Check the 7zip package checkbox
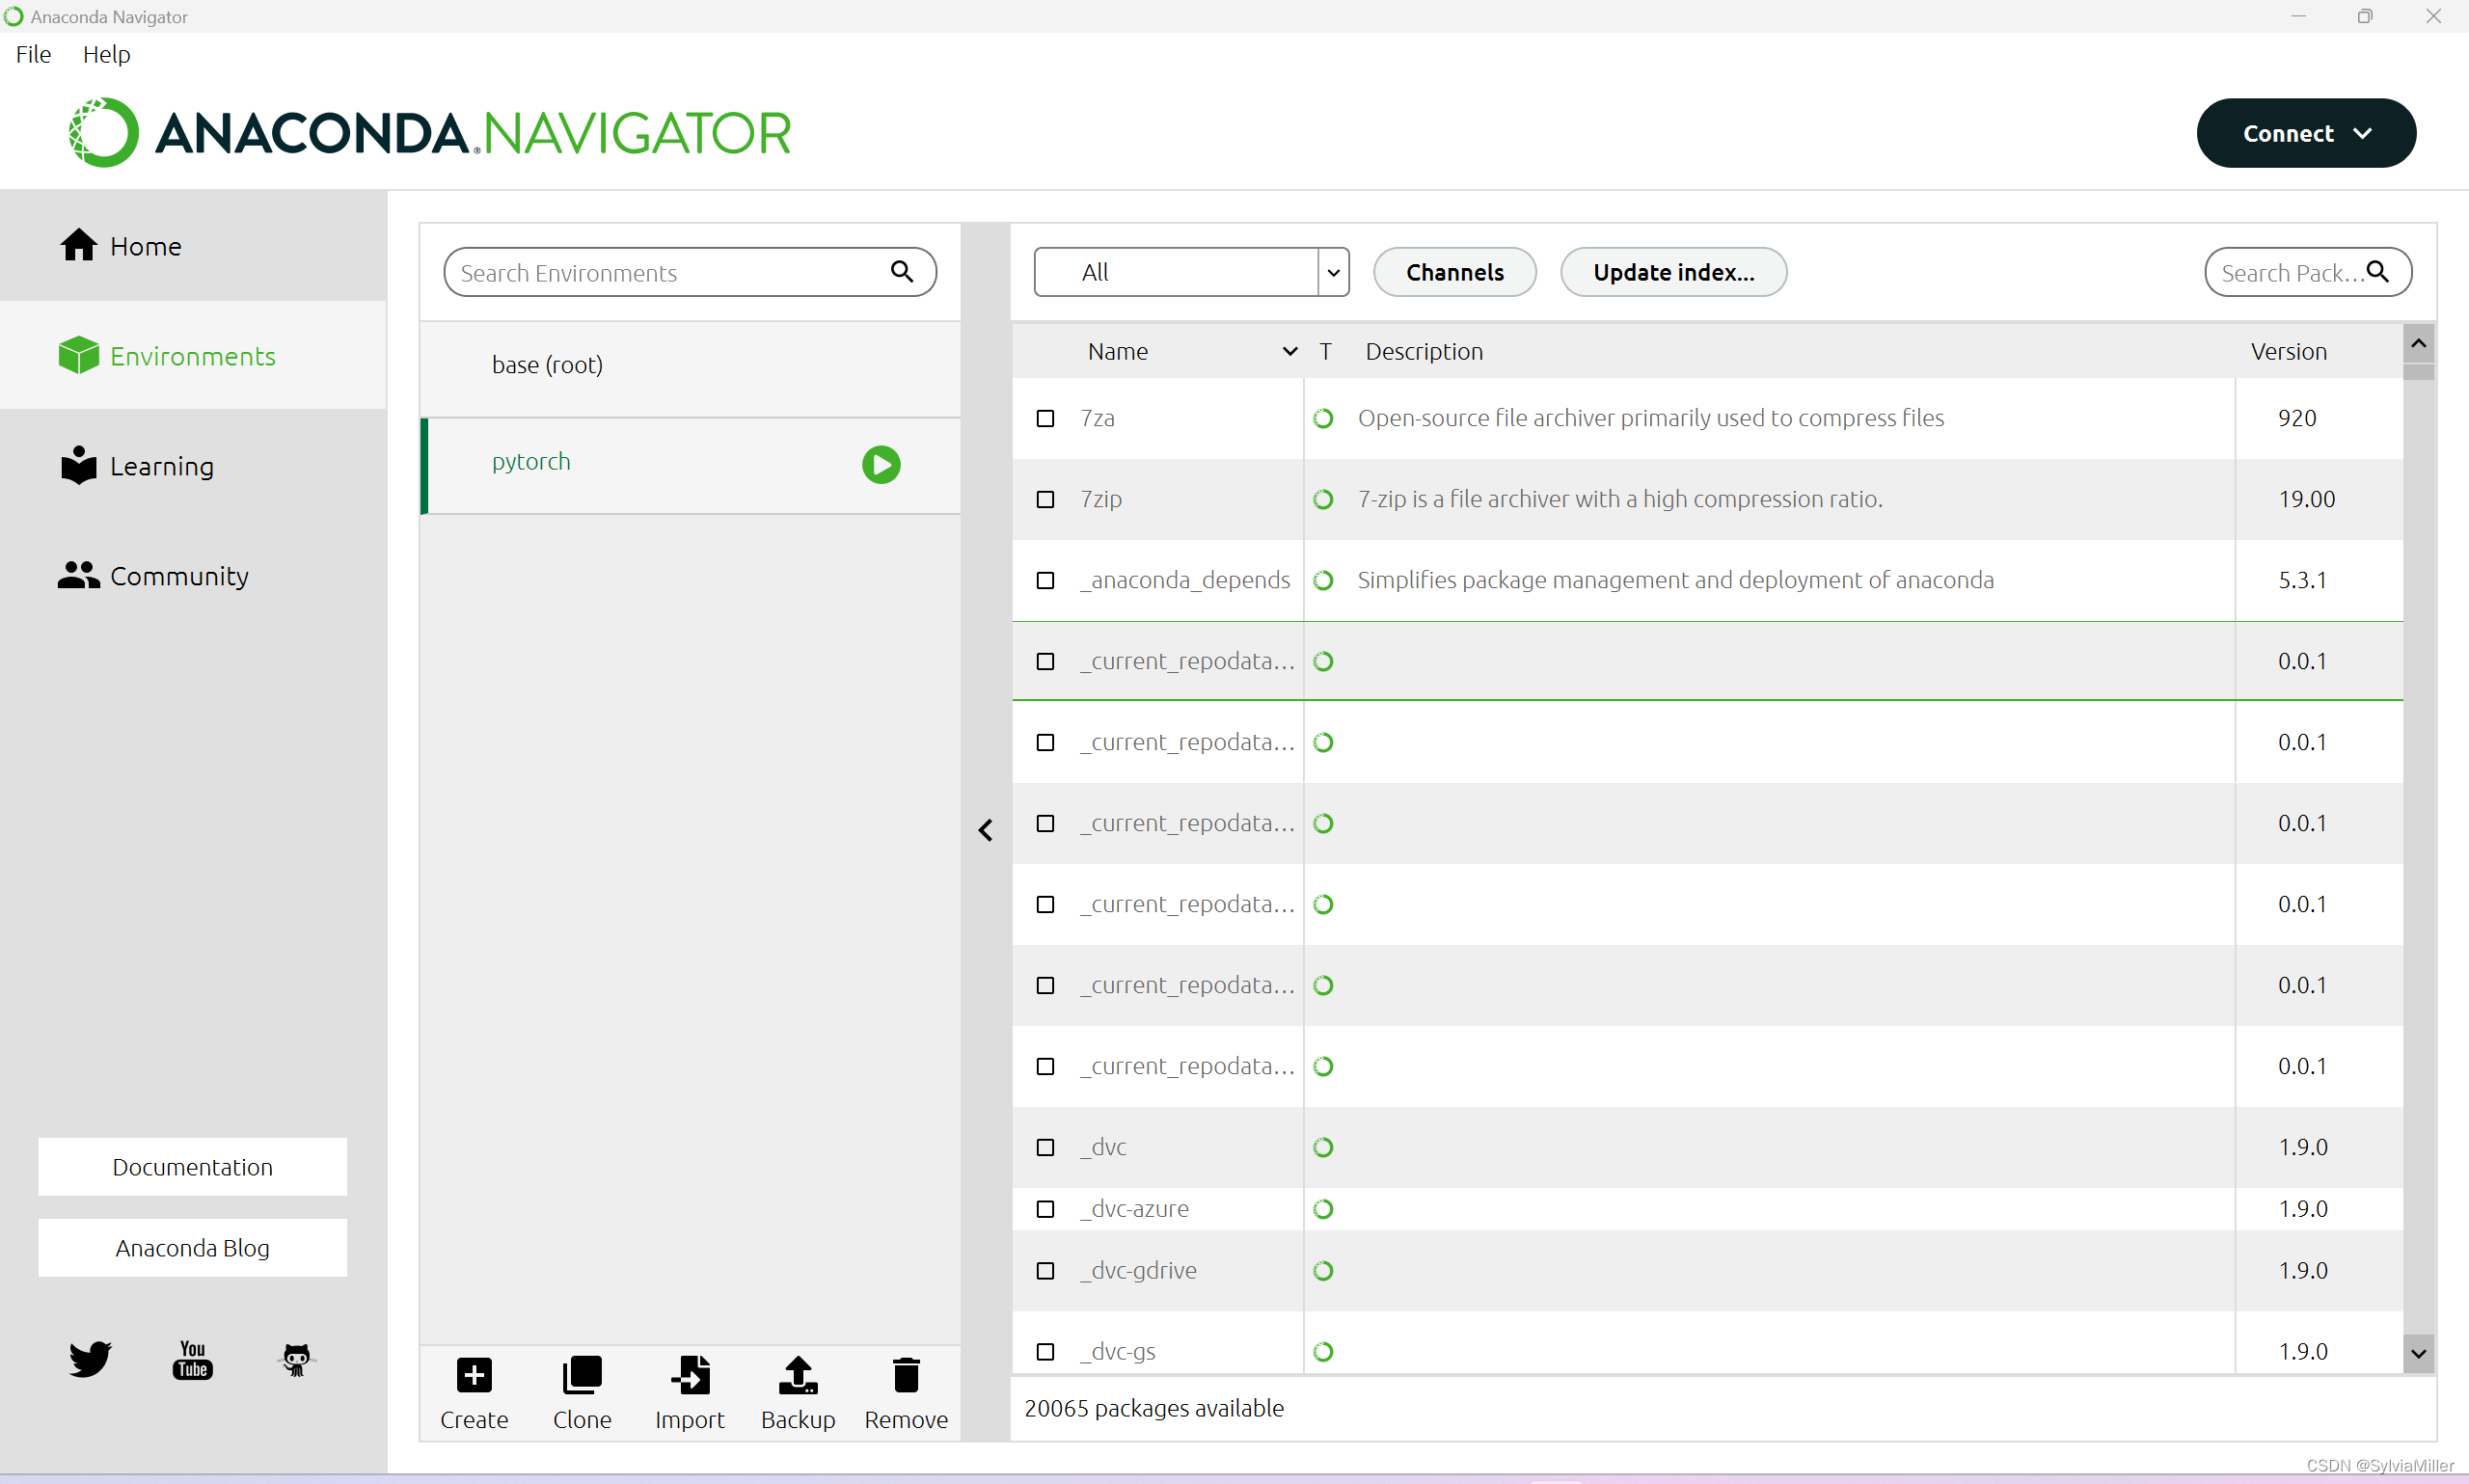The width and height of the screenshot is (2469, 1484). point(1045,499)
